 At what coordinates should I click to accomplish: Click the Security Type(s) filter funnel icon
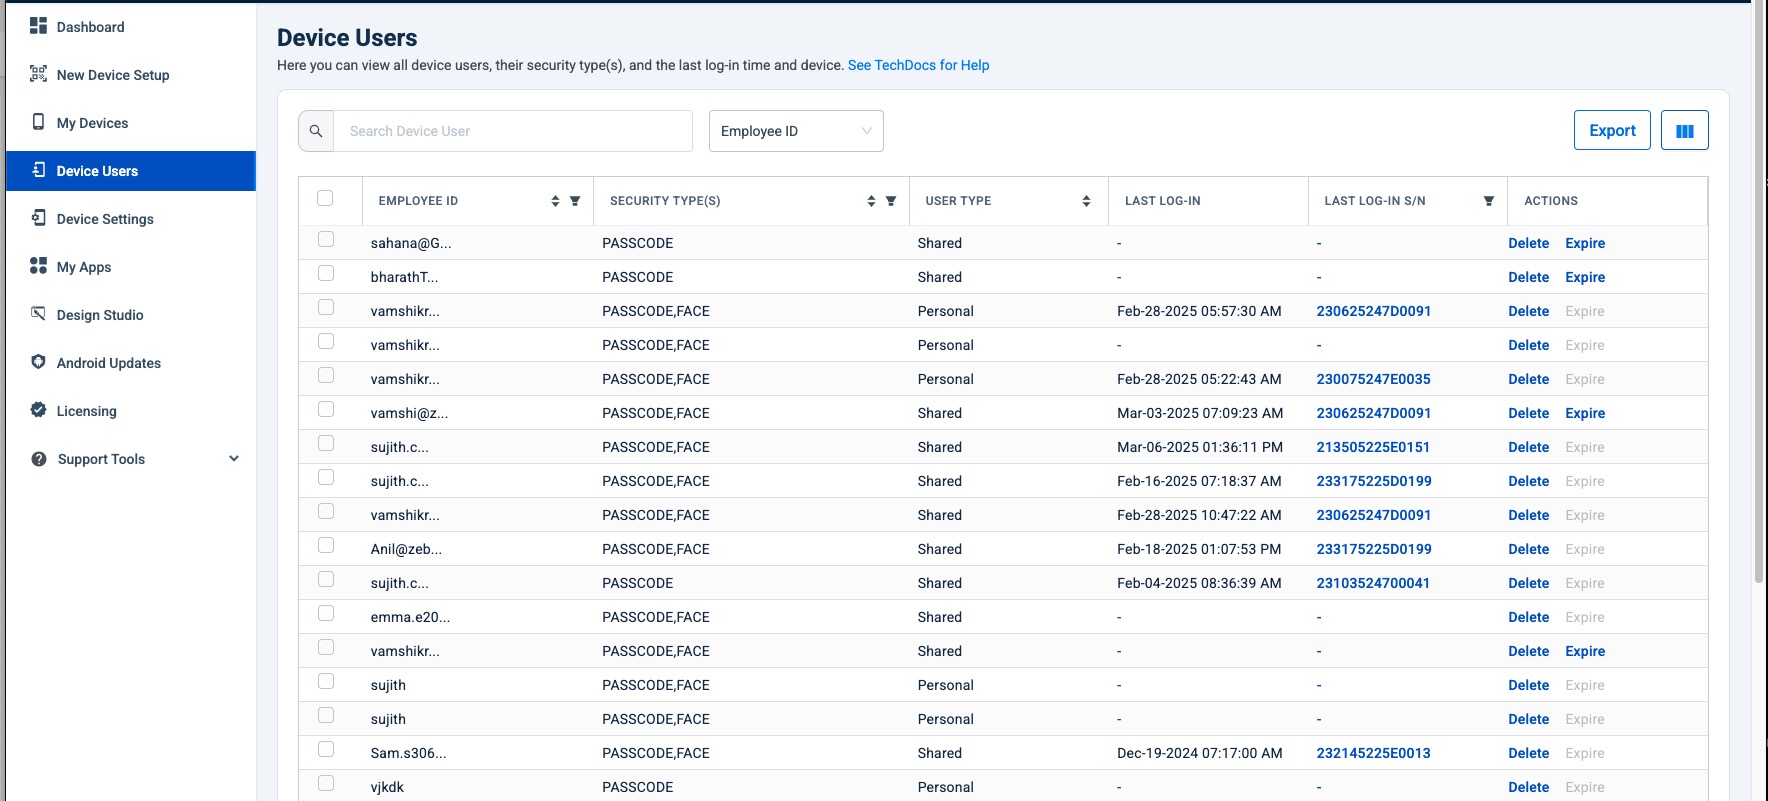891,201
